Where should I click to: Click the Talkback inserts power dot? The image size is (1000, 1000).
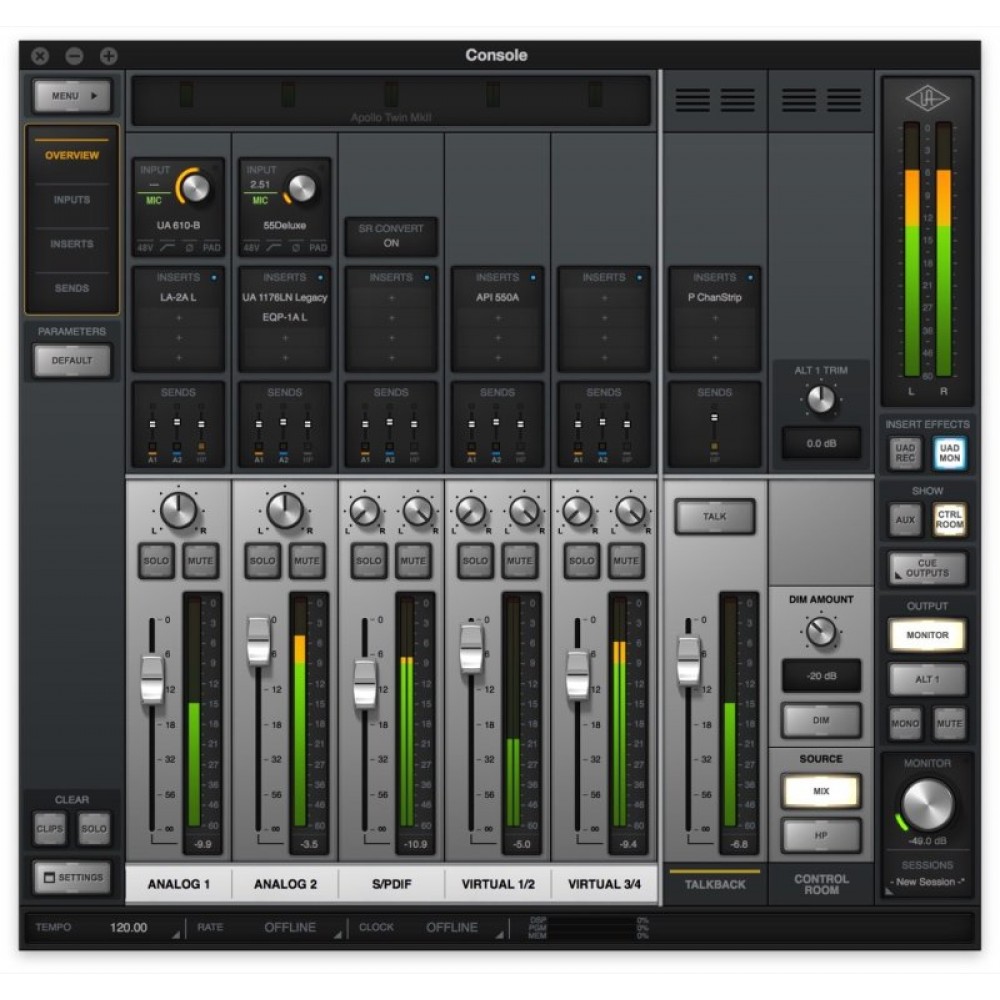(751, 277)
